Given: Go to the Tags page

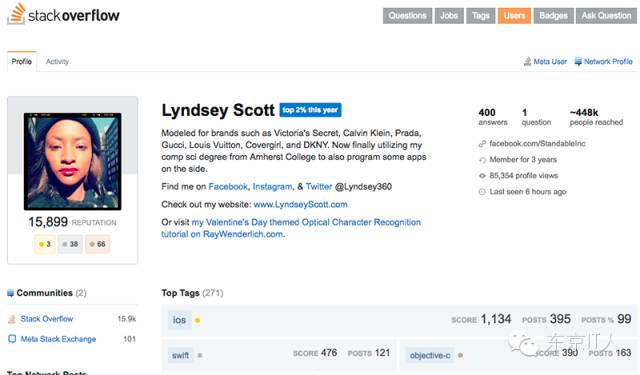Looking at the screenshot, I should click(x=481, y=16).
